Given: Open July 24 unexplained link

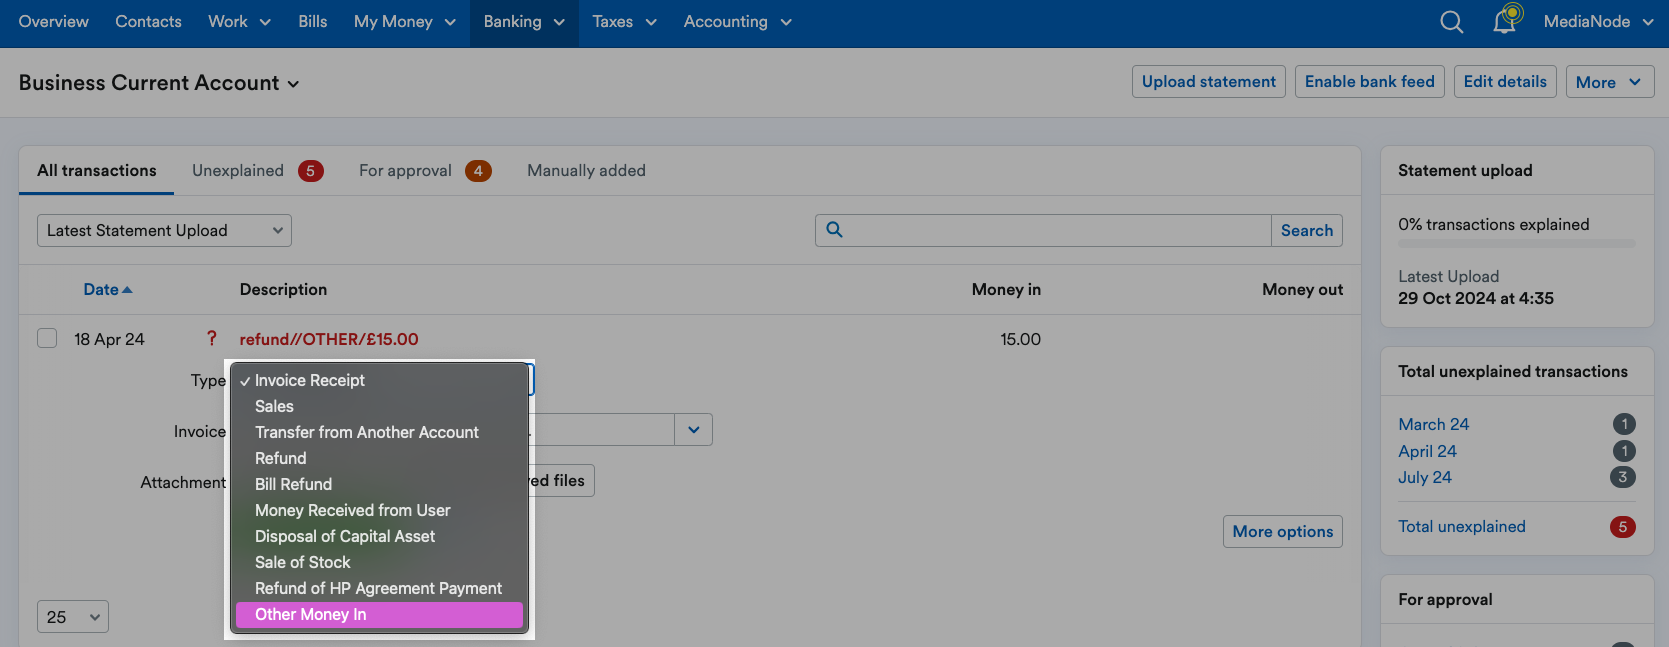Looking at the screenshot, I should point(1424,477).
